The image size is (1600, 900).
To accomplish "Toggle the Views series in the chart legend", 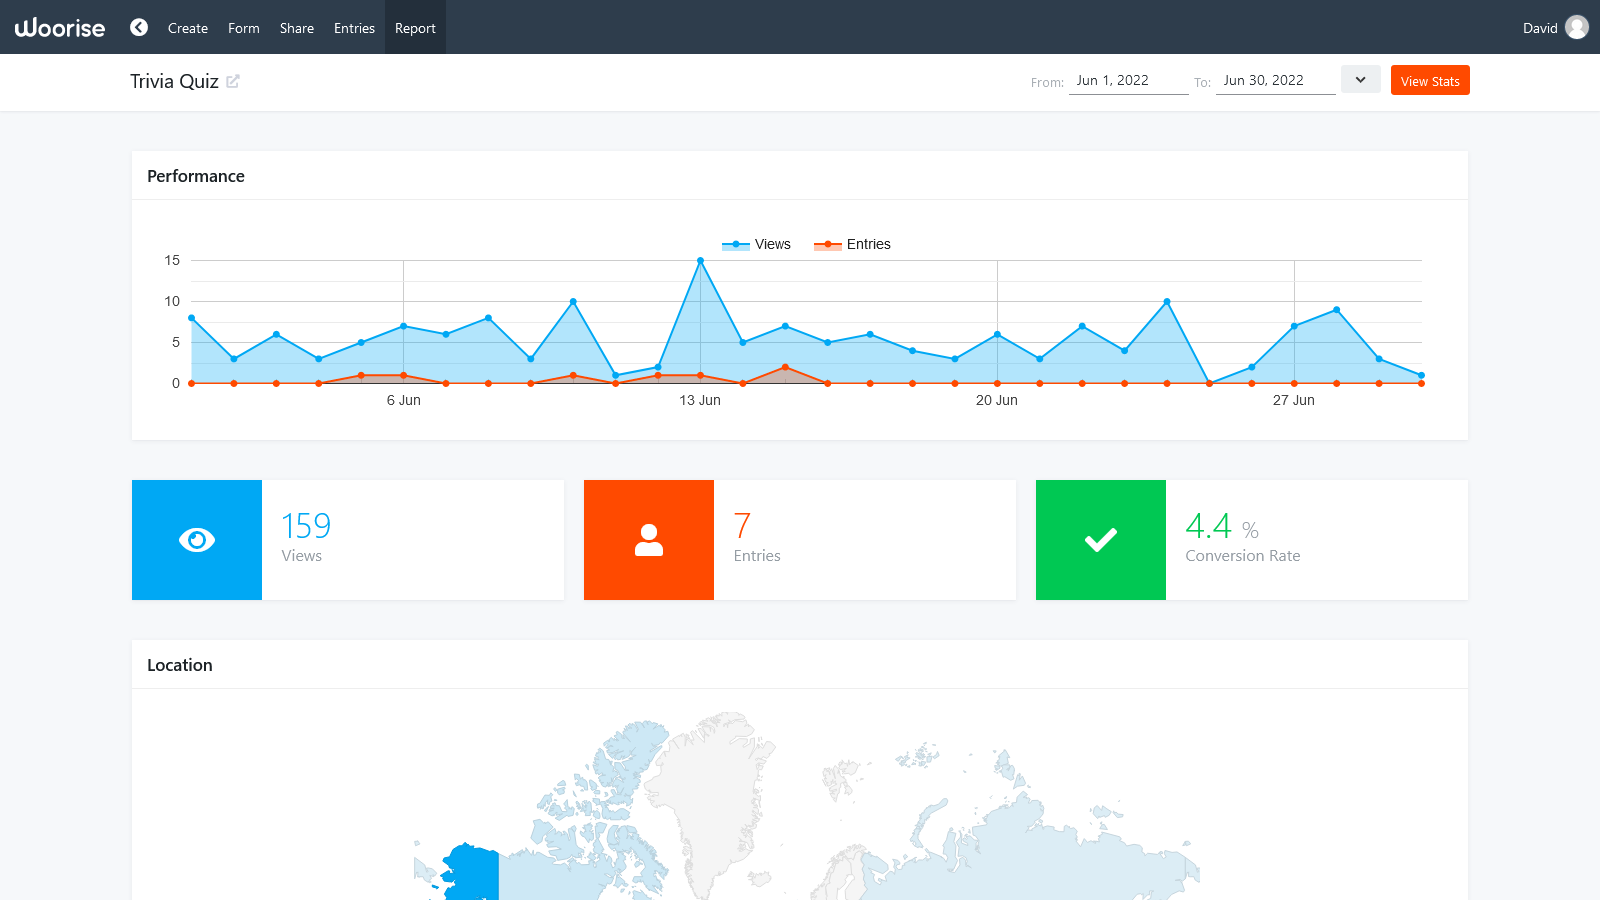I will click(756, 244).
